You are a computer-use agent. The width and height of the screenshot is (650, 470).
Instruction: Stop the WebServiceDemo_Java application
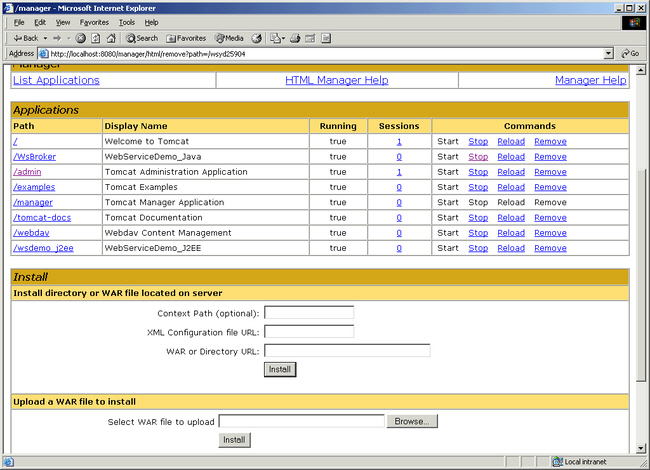(478, 157)
